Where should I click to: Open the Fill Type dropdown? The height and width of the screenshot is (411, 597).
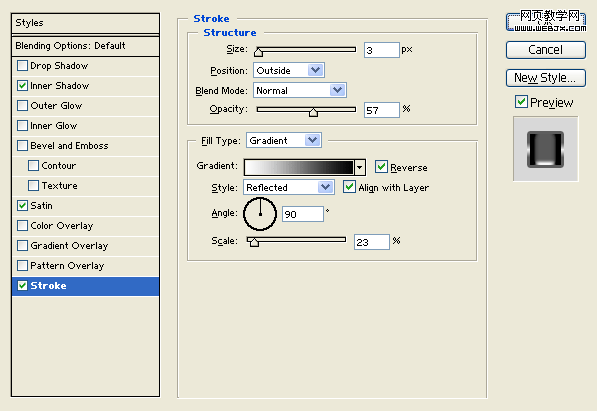click(x=284, y=140)
